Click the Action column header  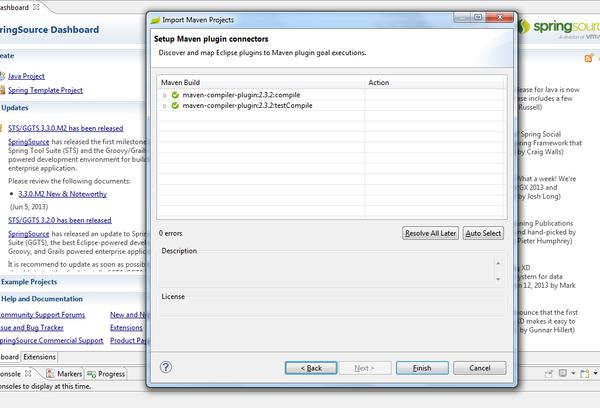(435, 82)
